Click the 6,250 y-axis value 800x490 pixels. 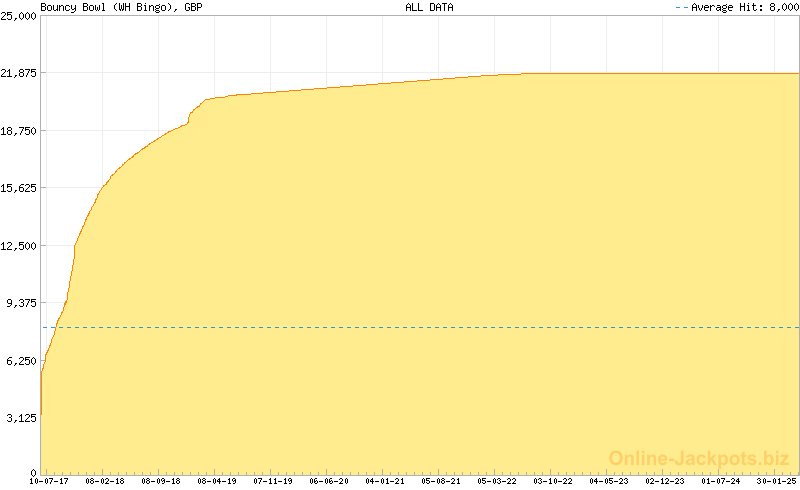pos(22,361)
